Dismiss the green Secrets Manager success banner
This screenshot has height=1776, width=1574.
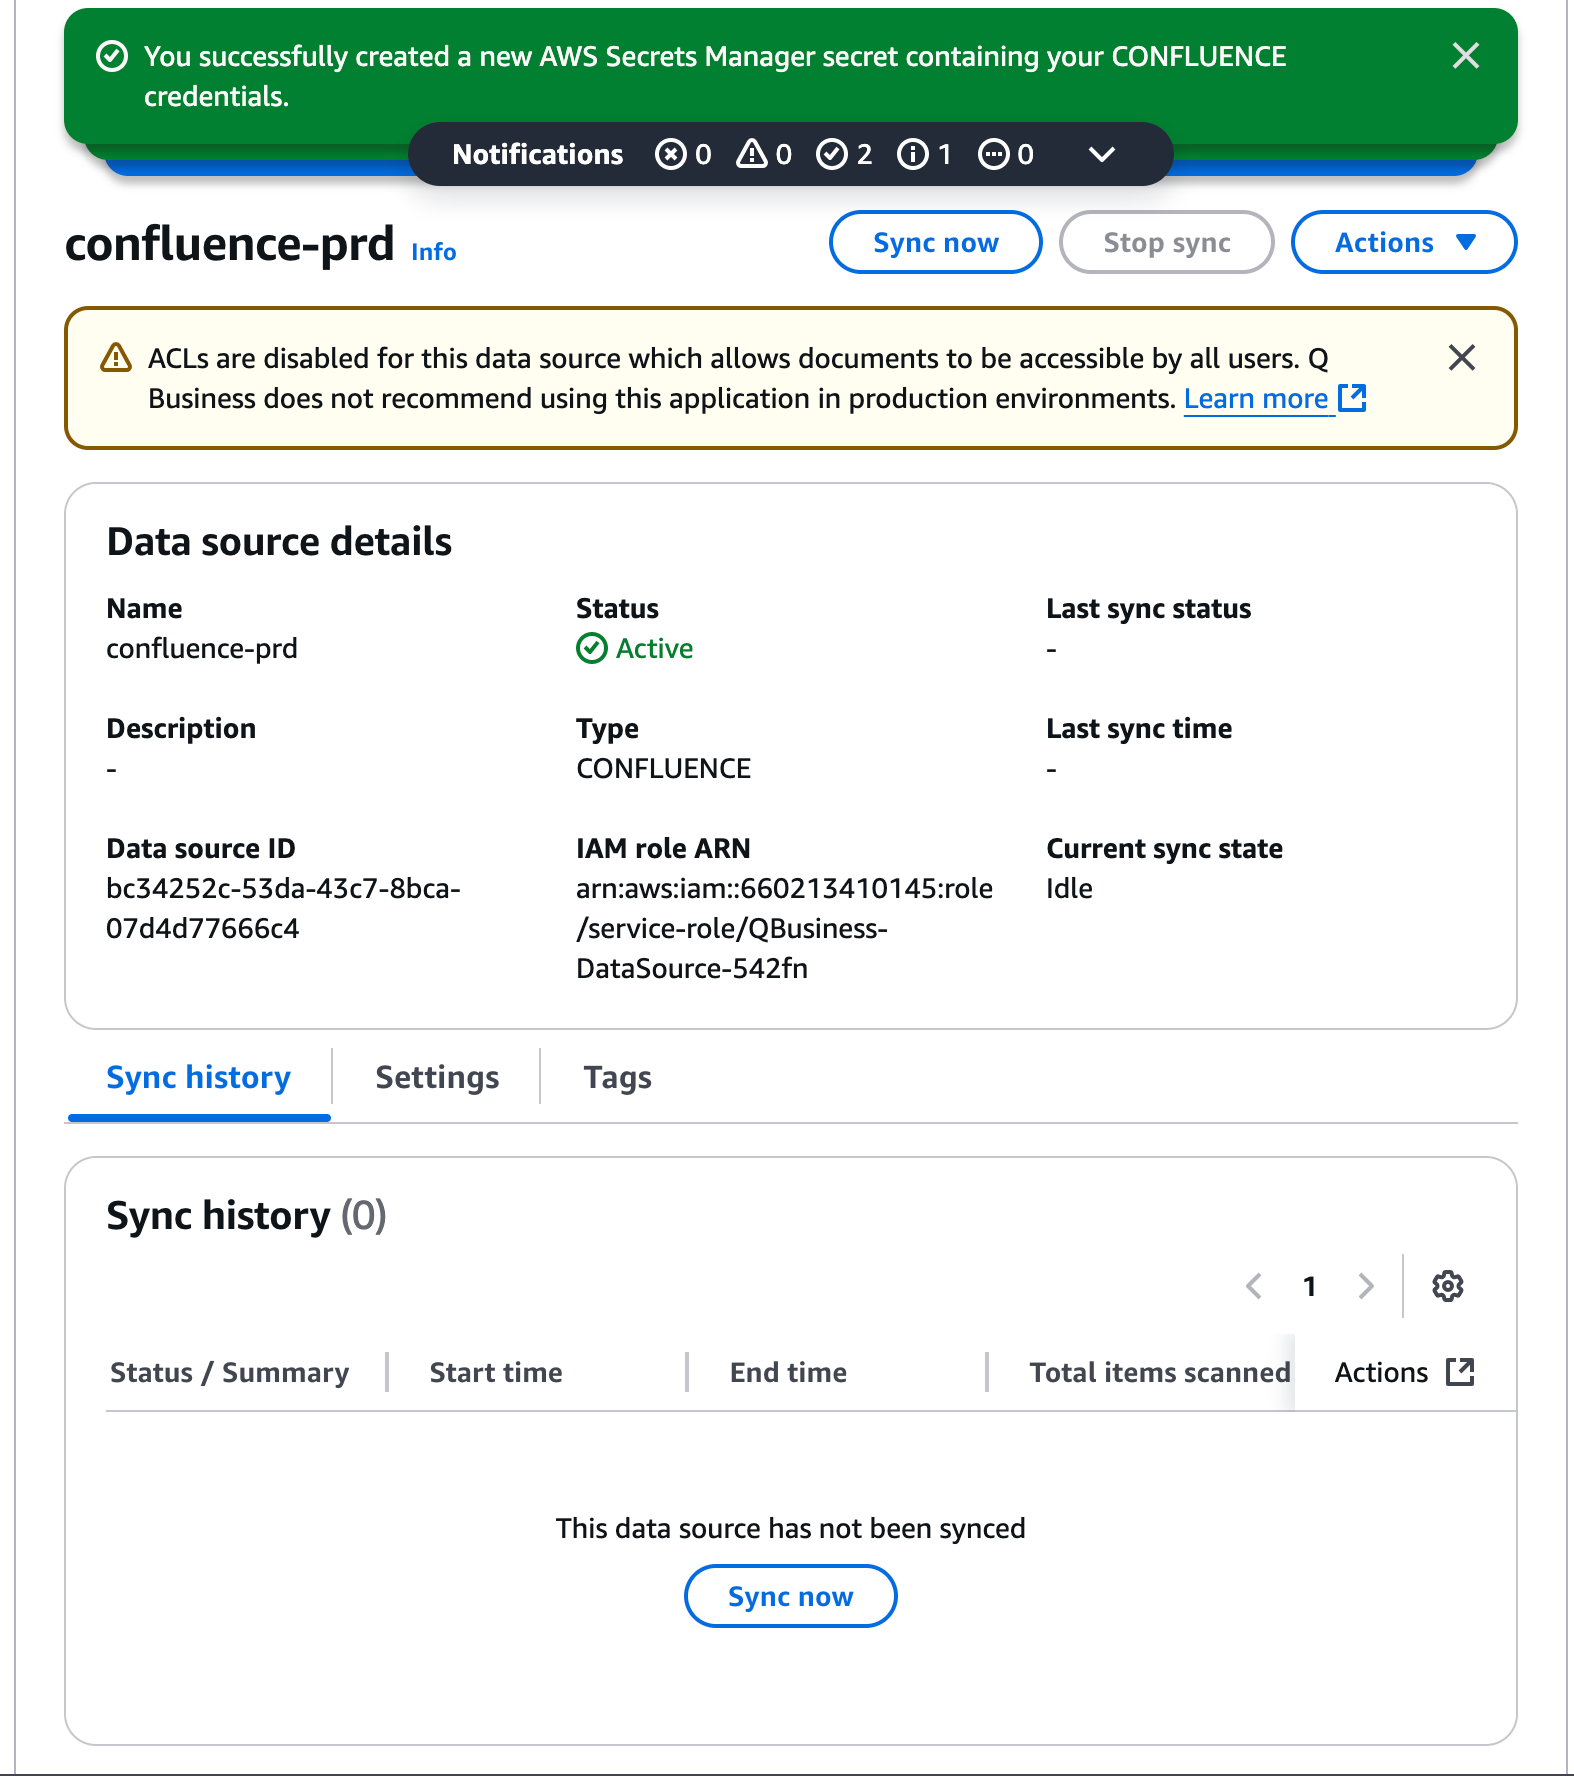[x=1465, y=56]
